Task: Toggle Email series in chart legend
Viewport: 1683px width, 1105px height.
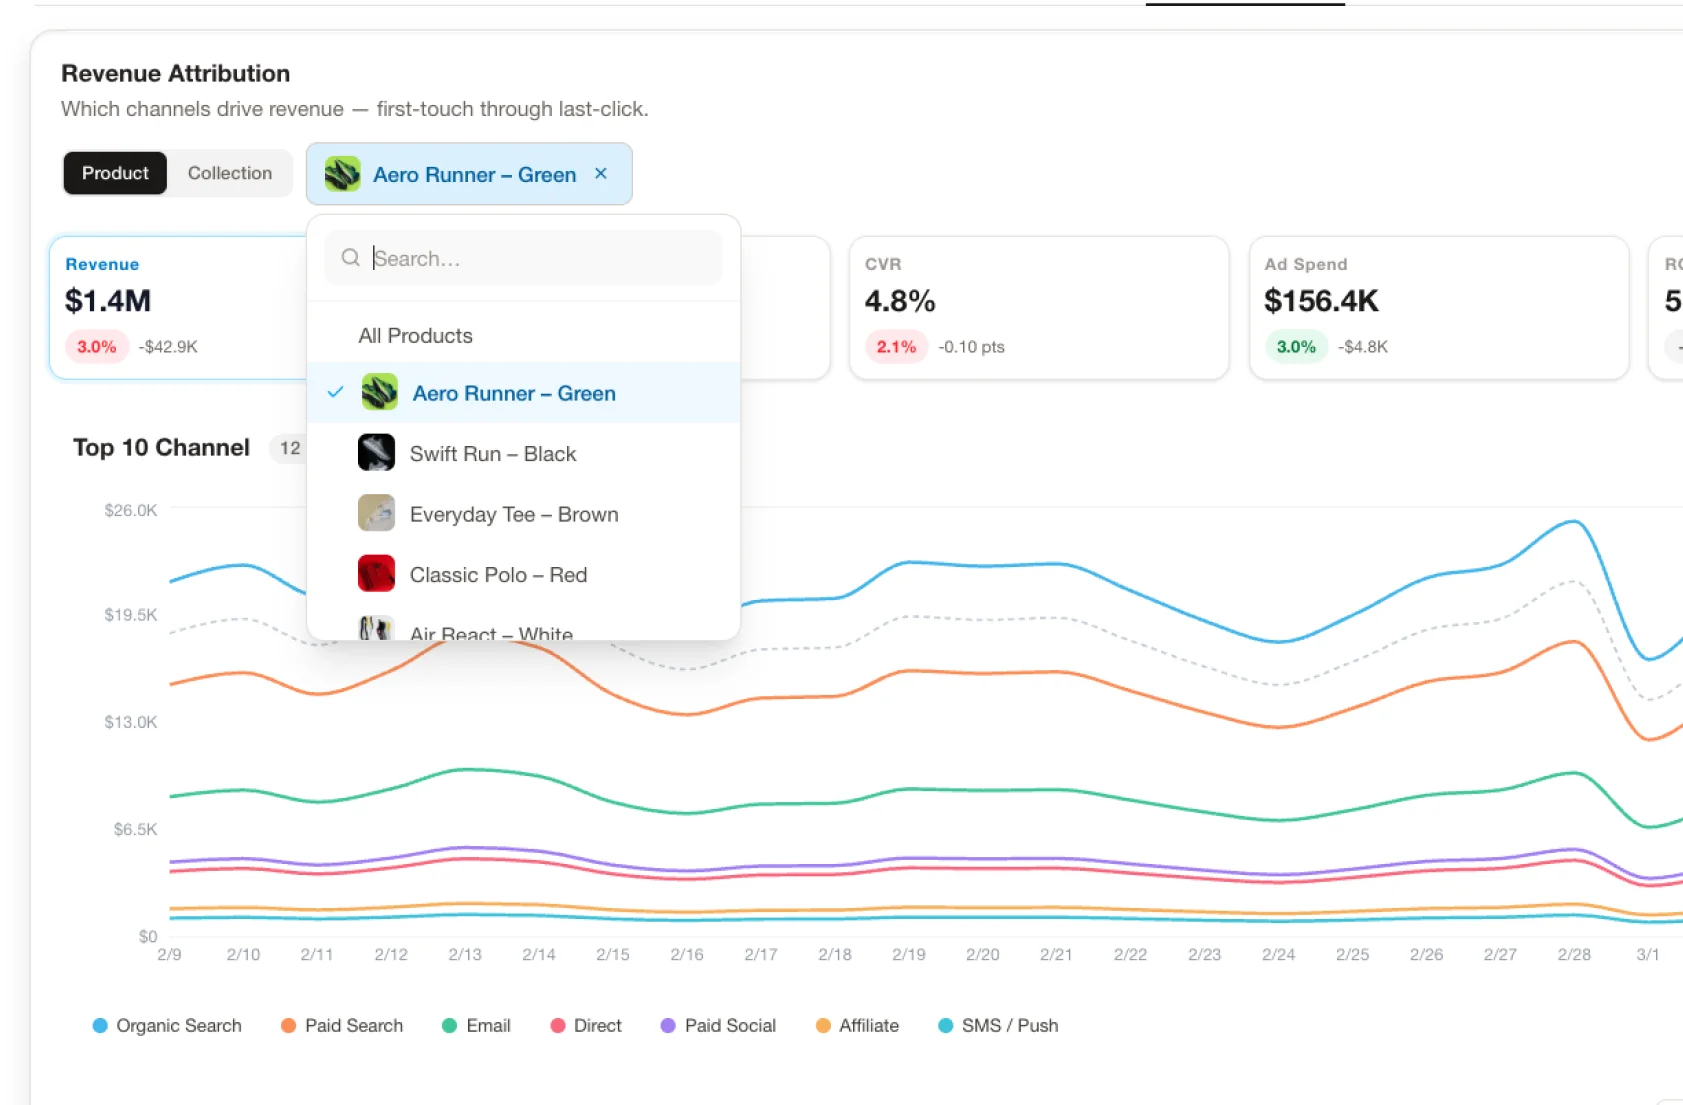Action: coord(476,1025)
